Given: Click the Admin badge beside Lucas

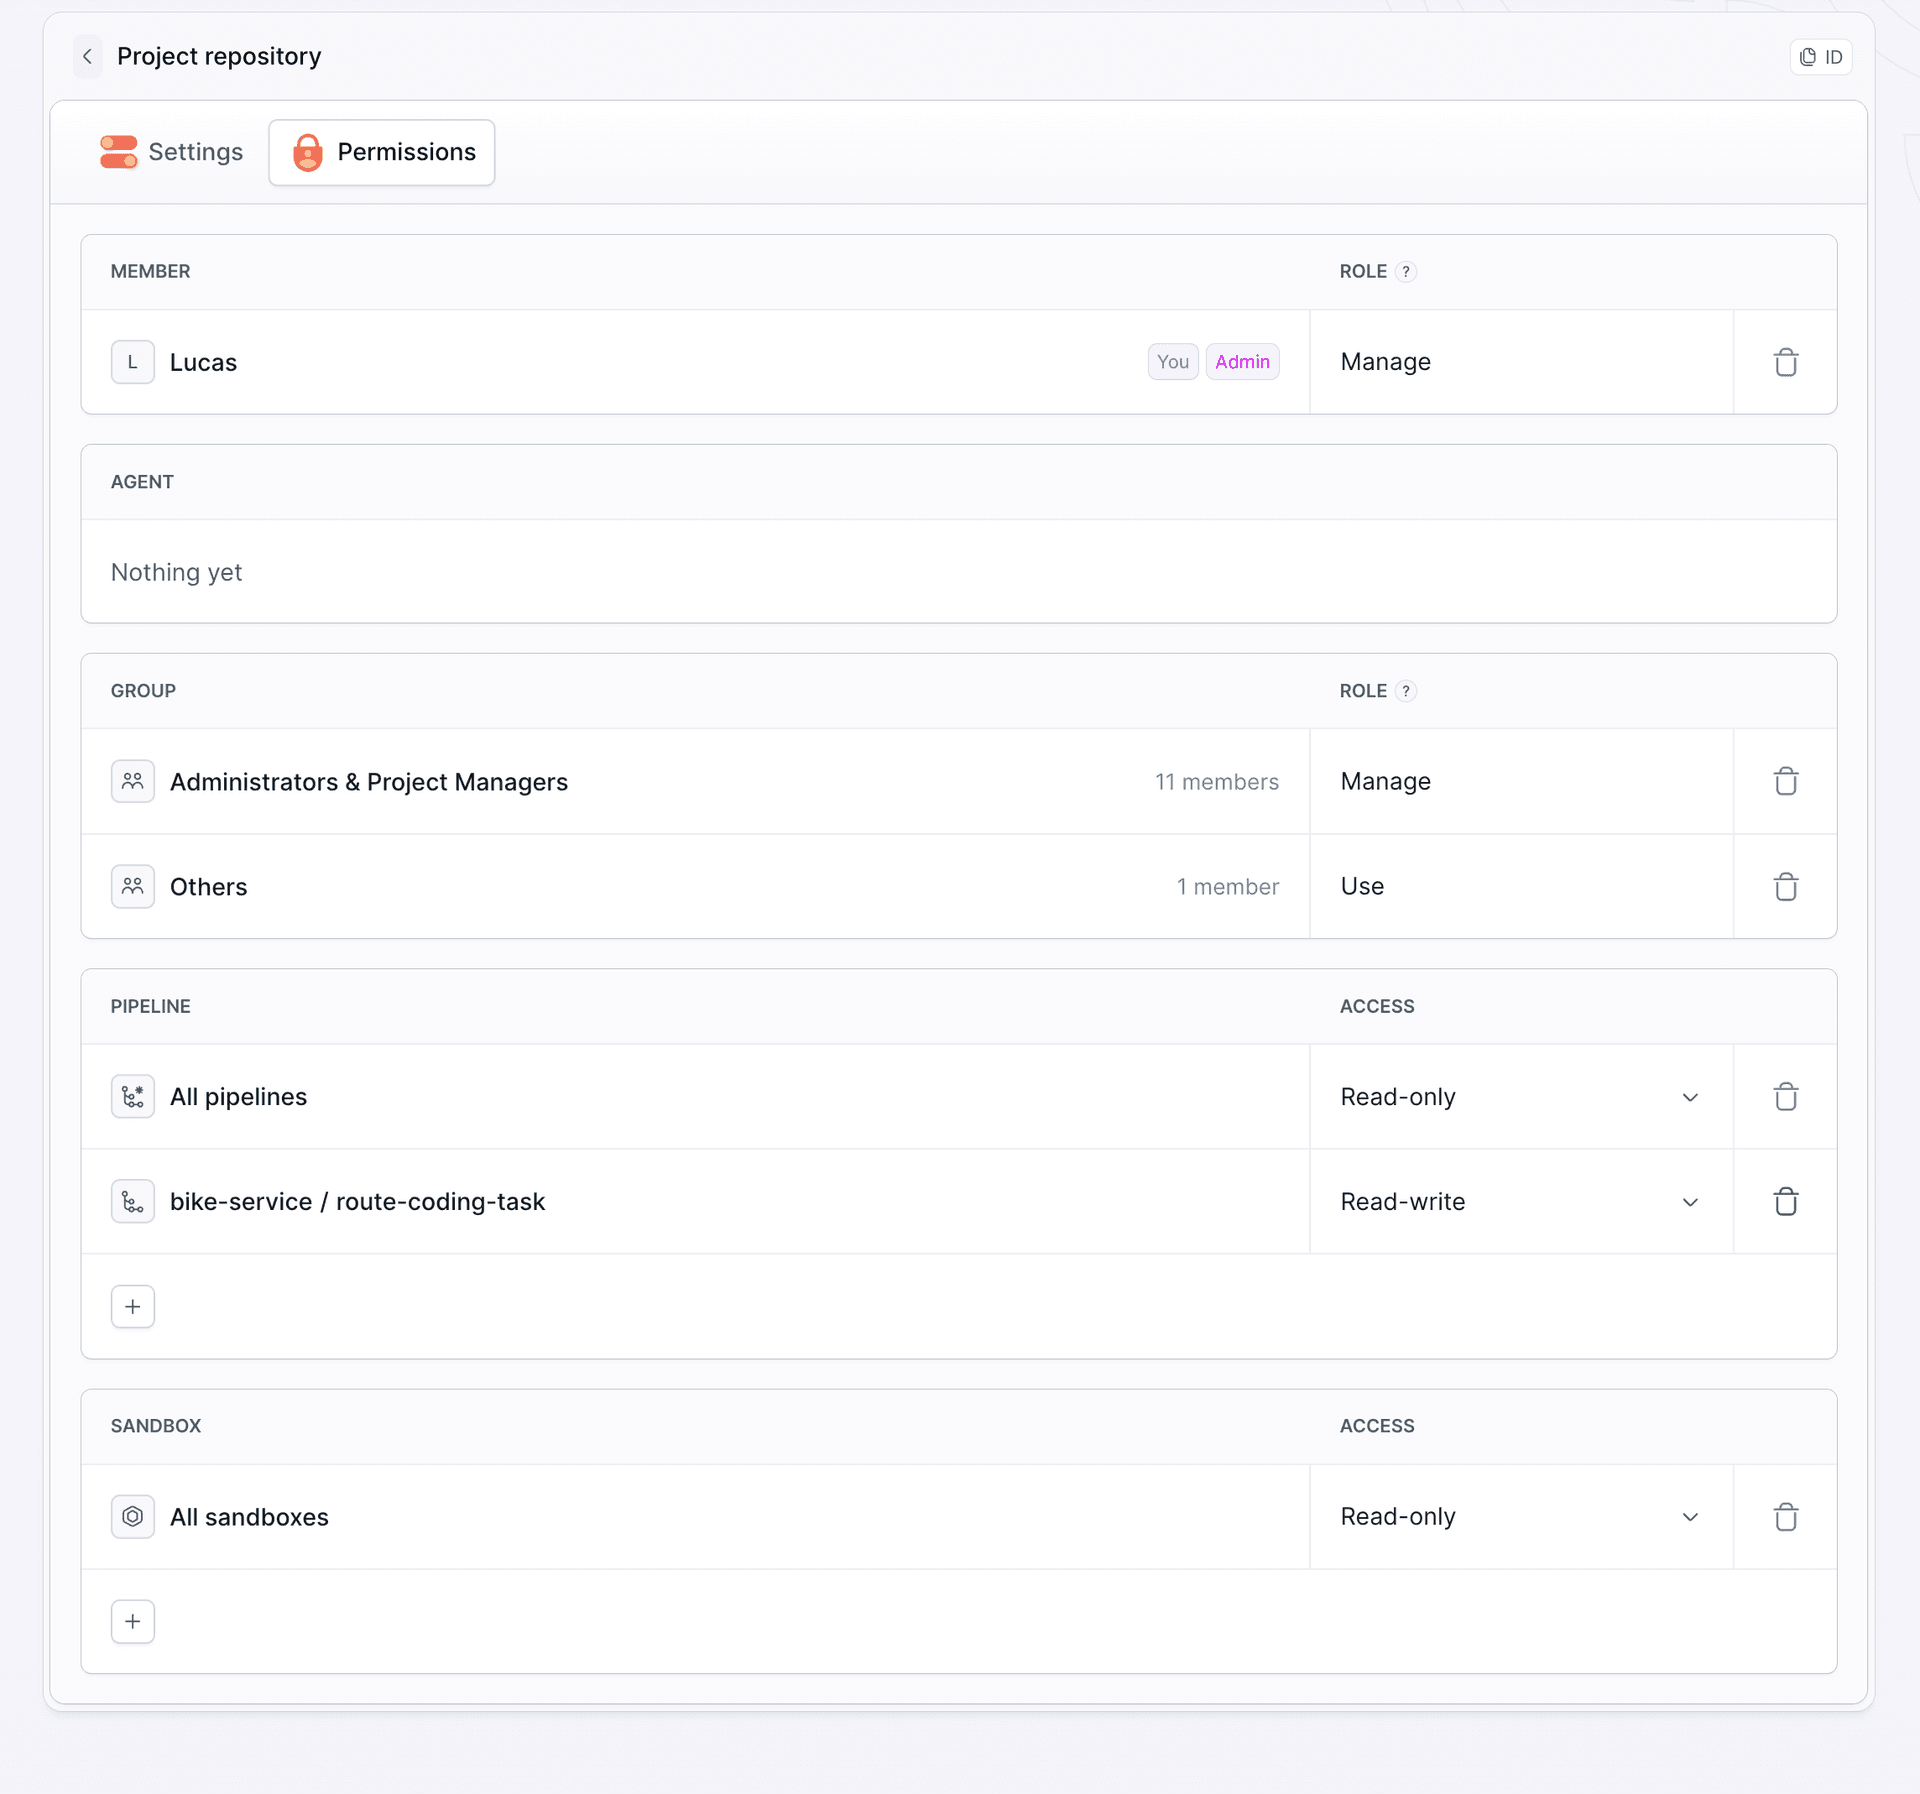Looking at the screenshot, I should [1242, 362].
